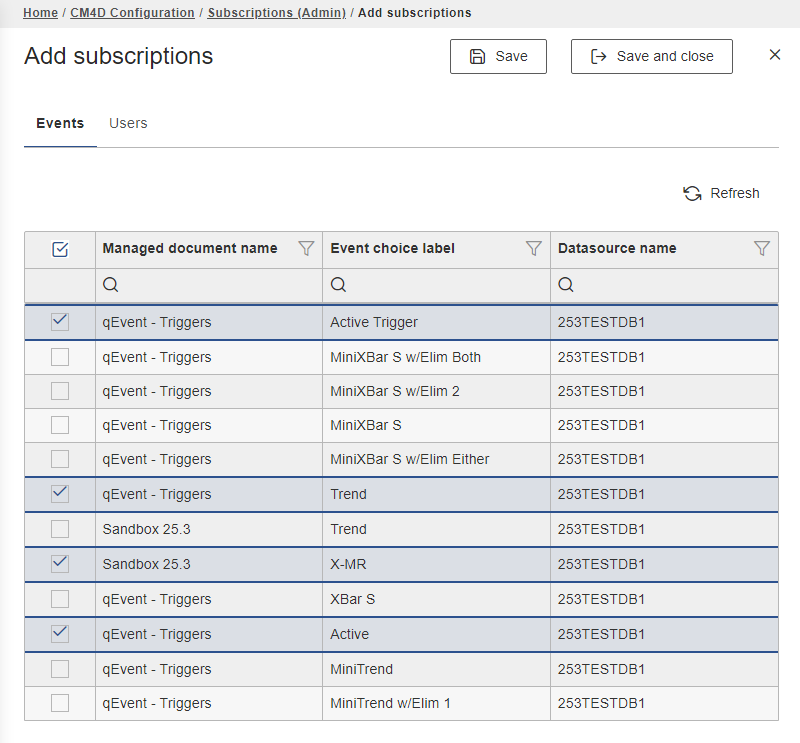This screenshot has width=800, height=743.
Task: Toggle the select-all checkbox in the header
Action: 60,249
